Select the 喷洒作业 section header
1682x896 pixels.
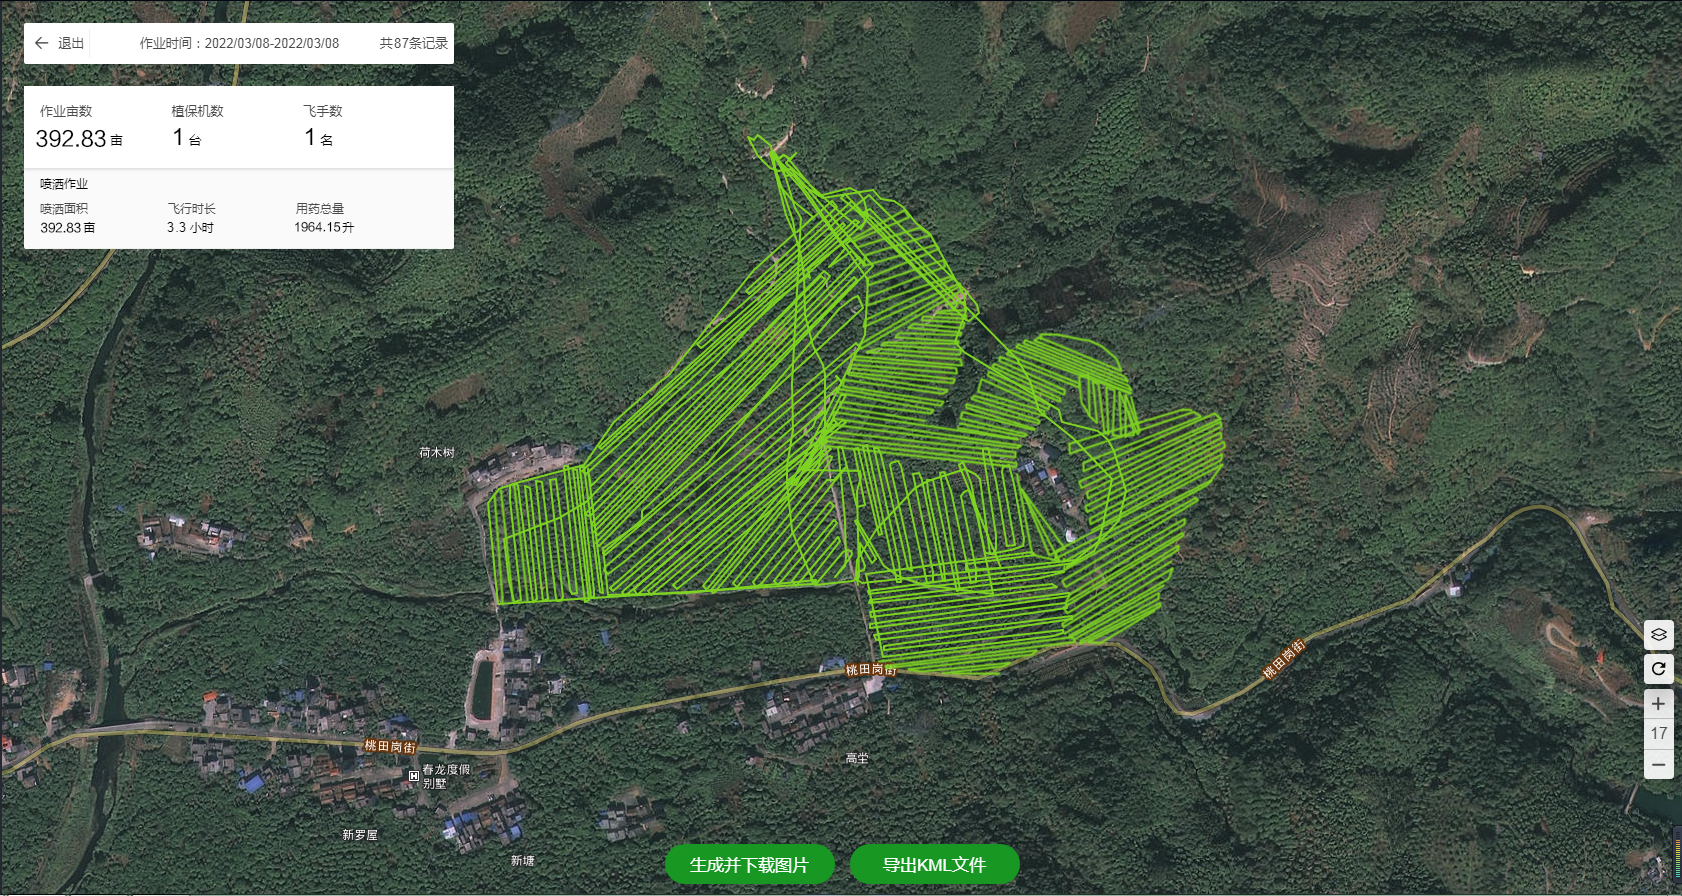(x=64, y=184)
